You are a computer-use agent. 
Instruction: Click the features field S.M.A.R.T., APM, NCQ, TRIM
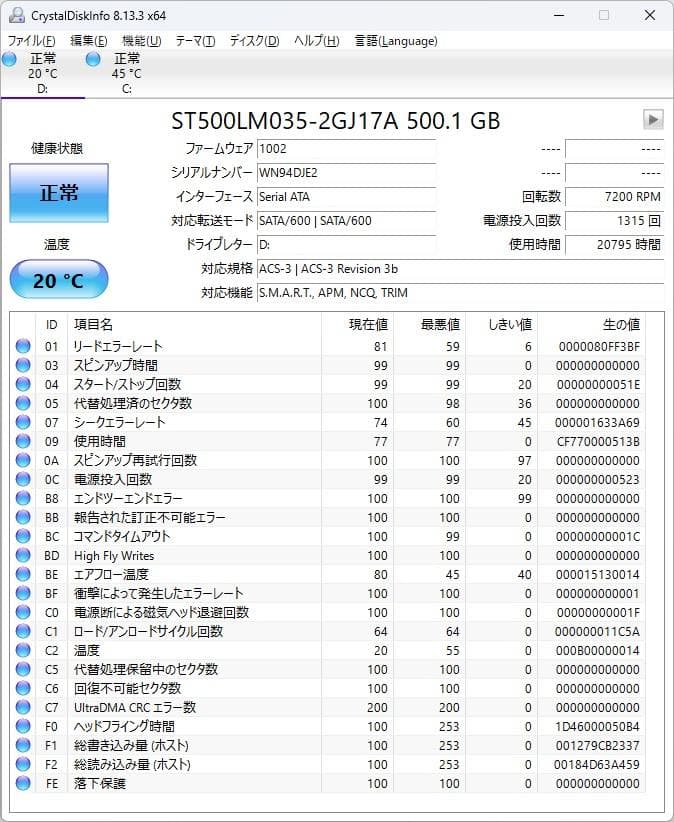pos(461,293)
